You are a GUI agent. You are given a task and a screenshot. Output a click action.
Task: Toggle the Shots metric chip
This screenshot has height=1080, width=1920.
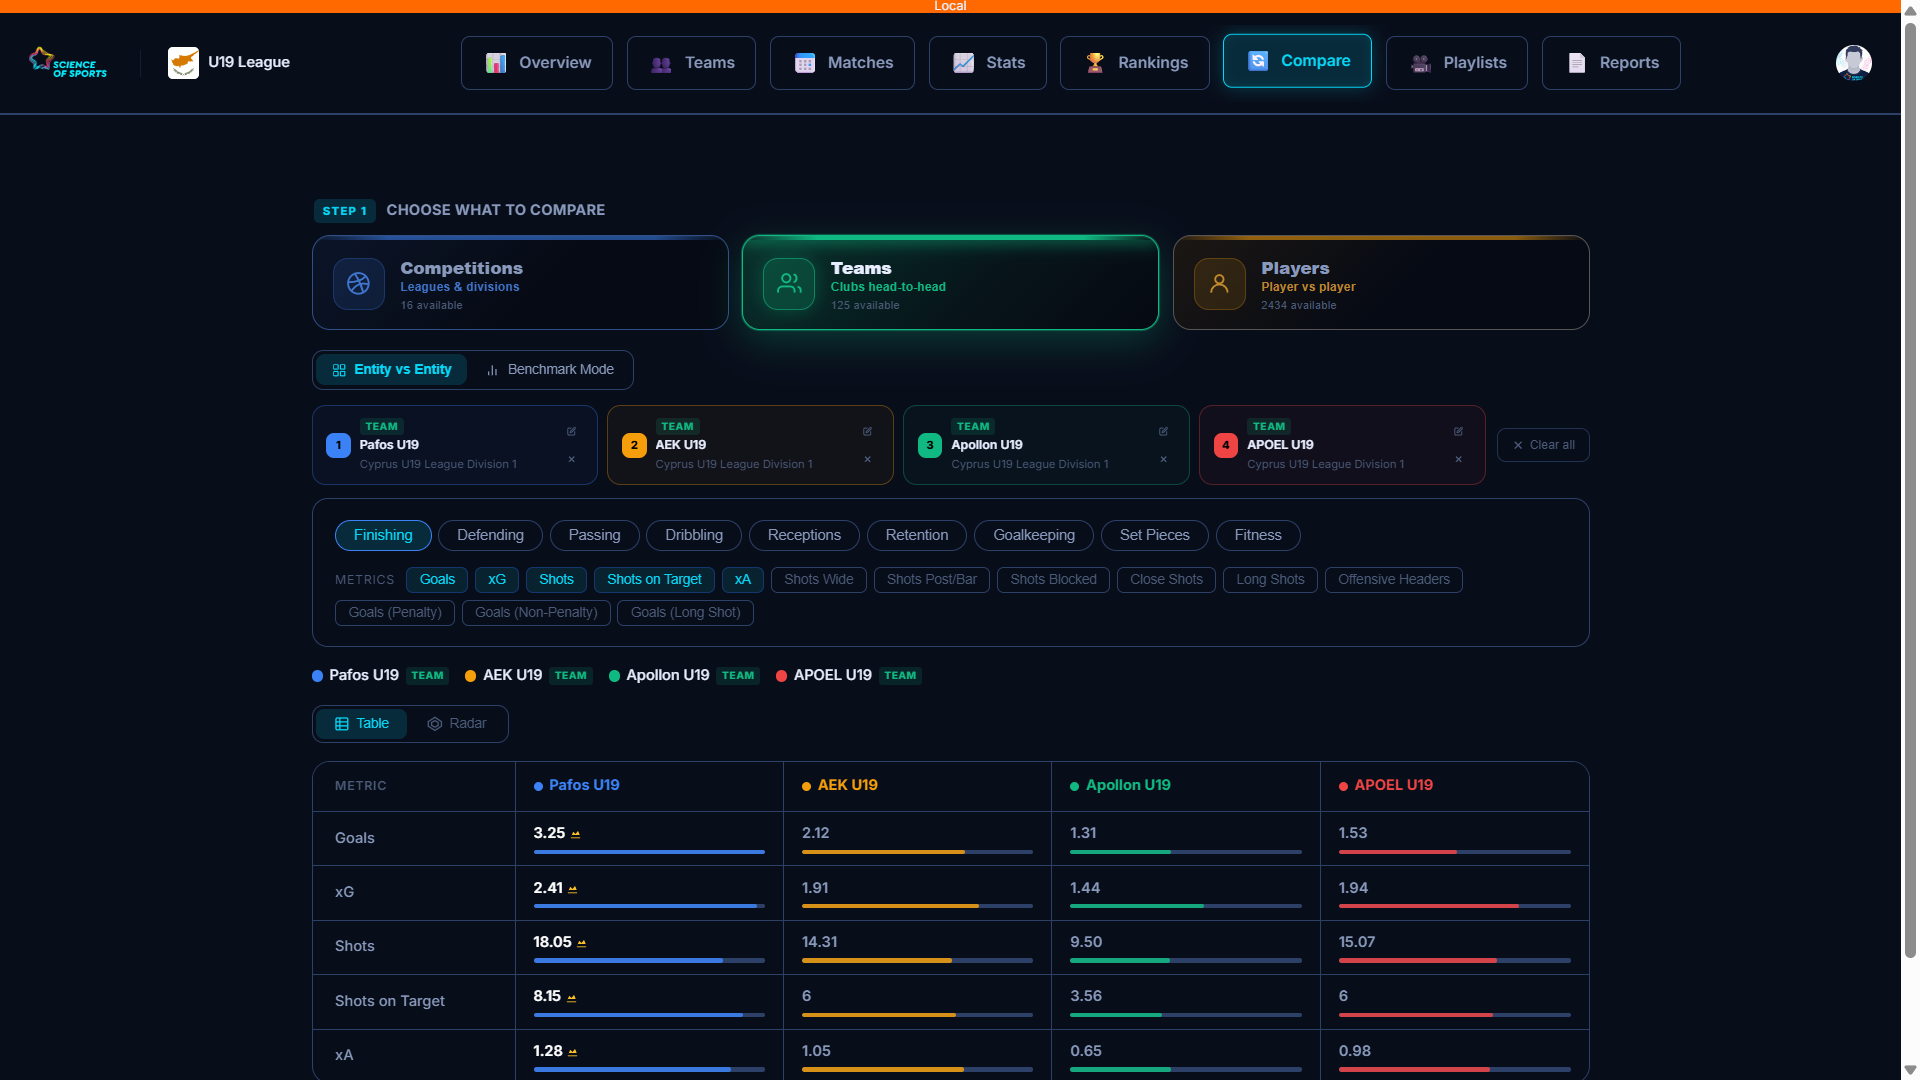(556, 580)
